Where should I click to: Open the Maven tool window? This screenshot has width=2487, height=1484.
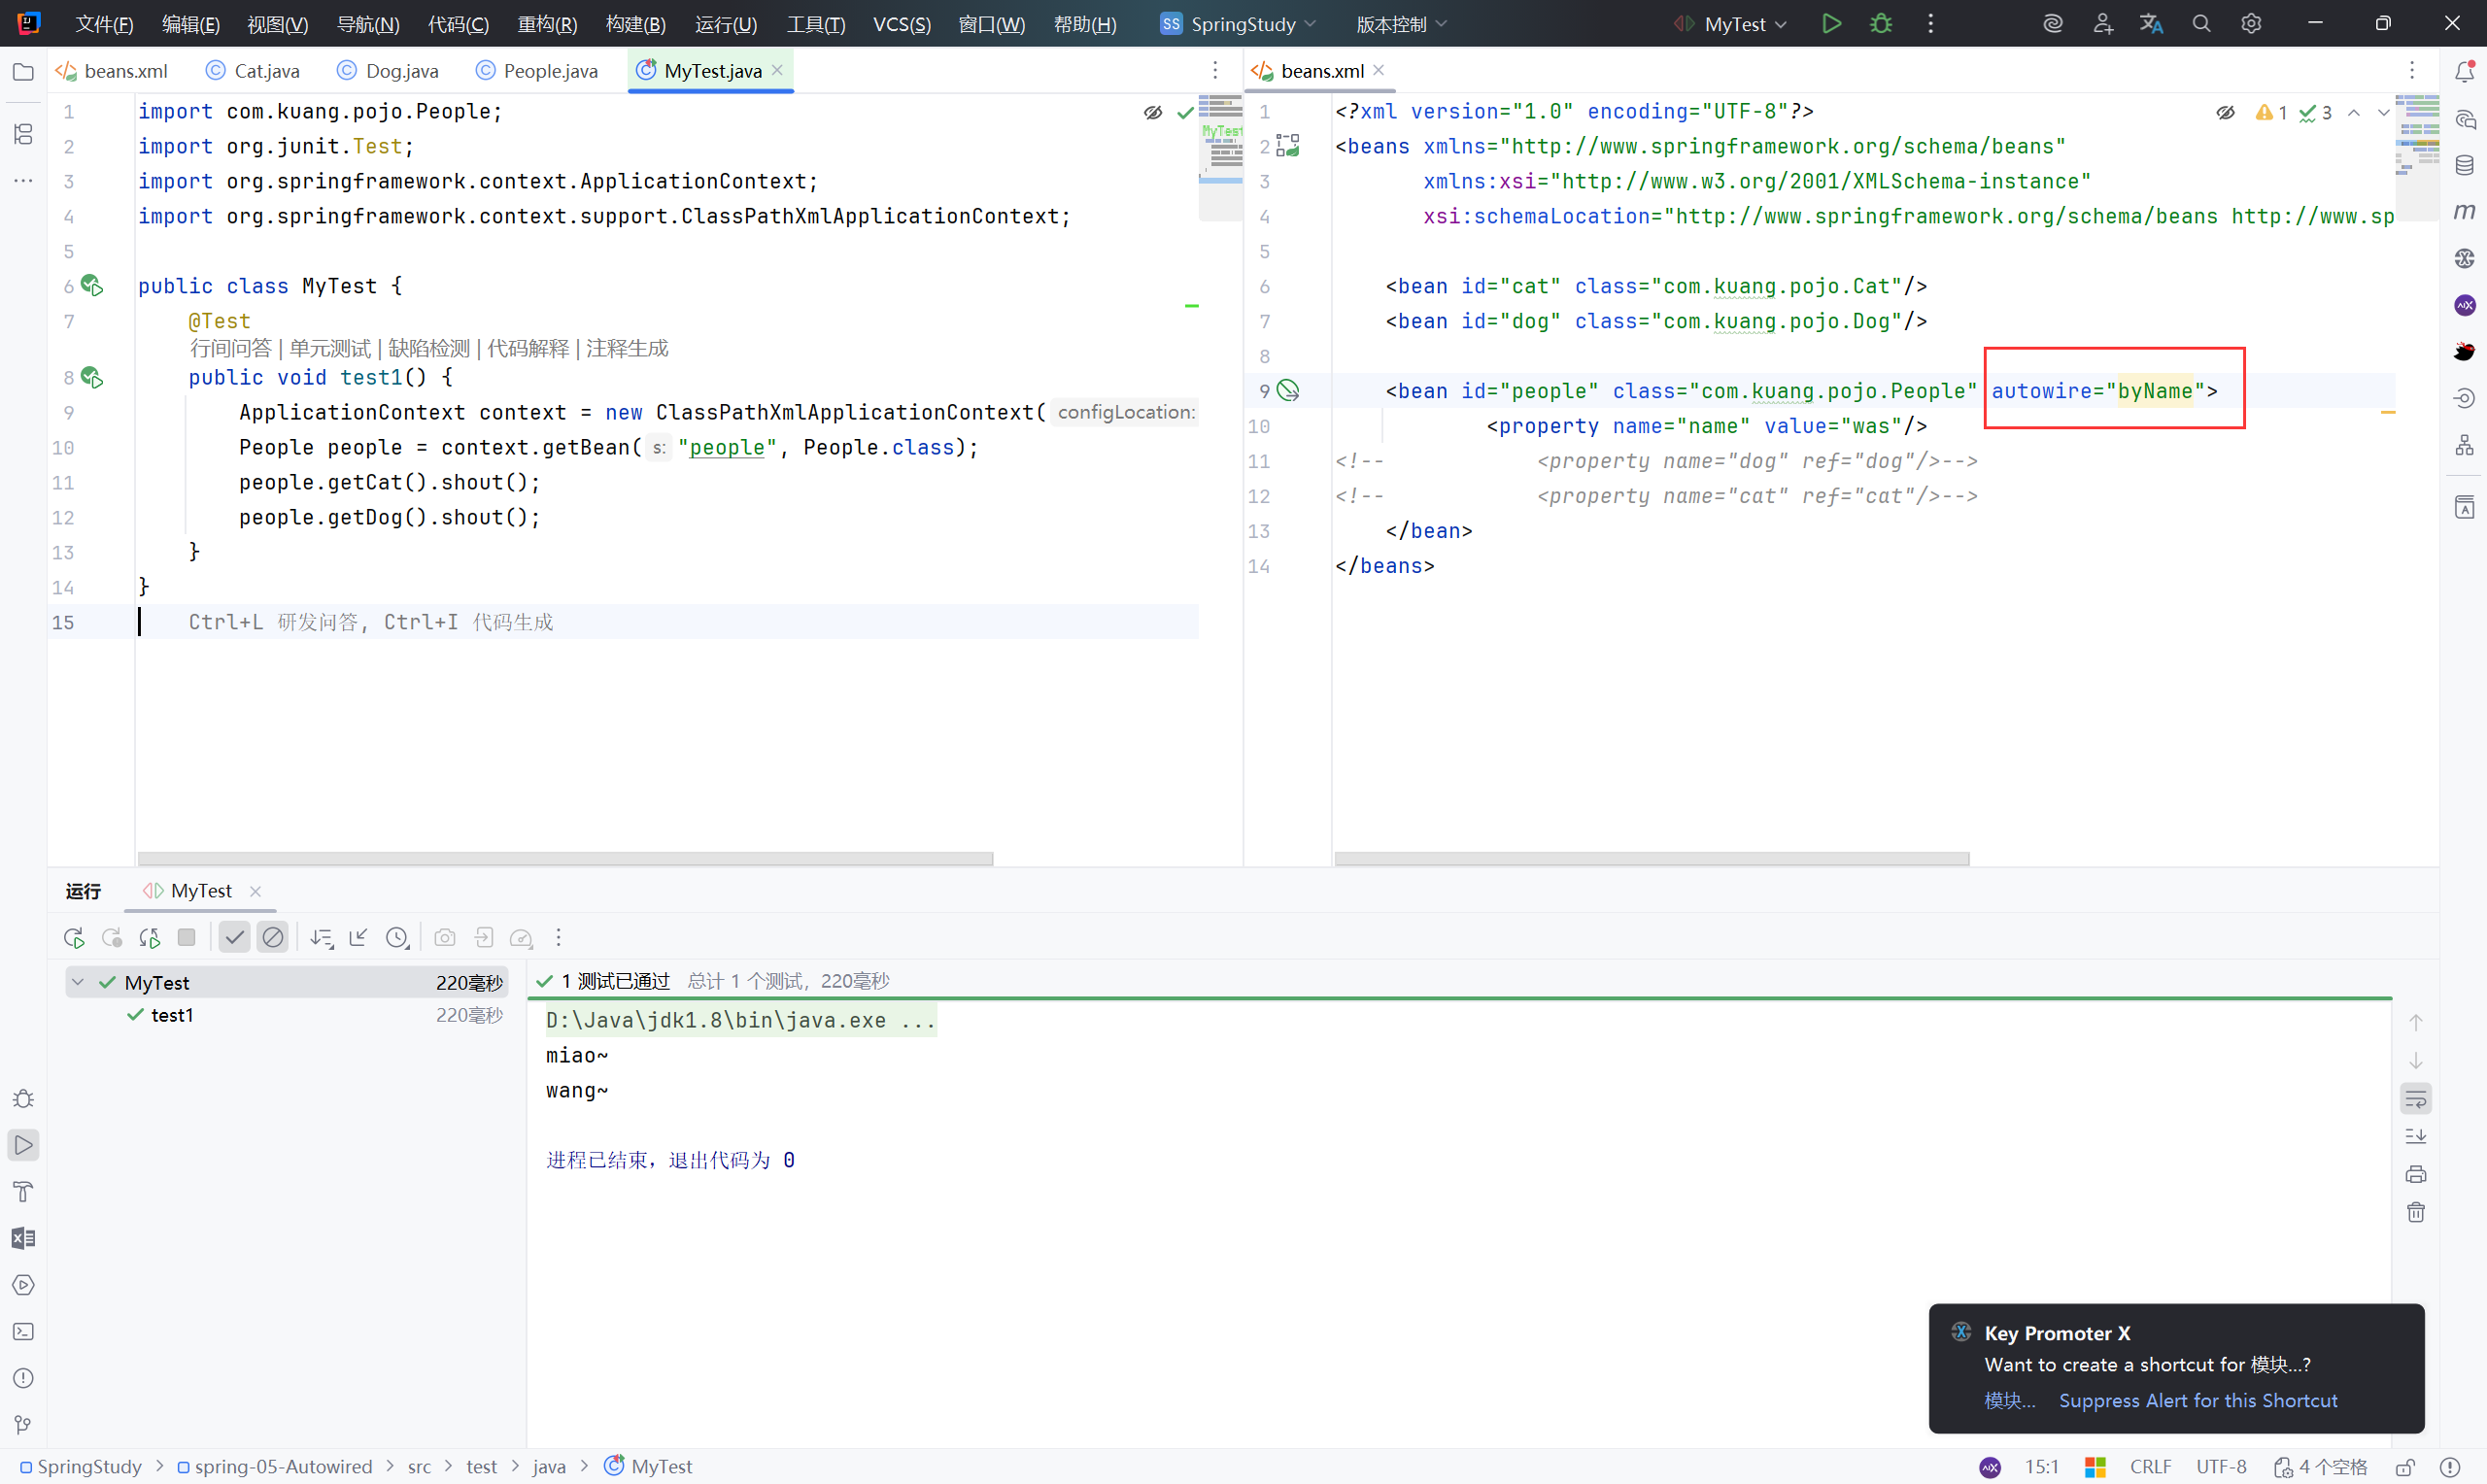click(x=2464, y=212)
